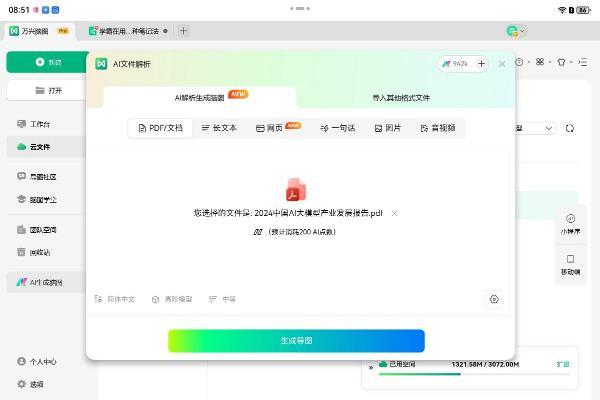Collapse the storage panel with double arrow
The image size is (600, 400).
coord(370,367)
